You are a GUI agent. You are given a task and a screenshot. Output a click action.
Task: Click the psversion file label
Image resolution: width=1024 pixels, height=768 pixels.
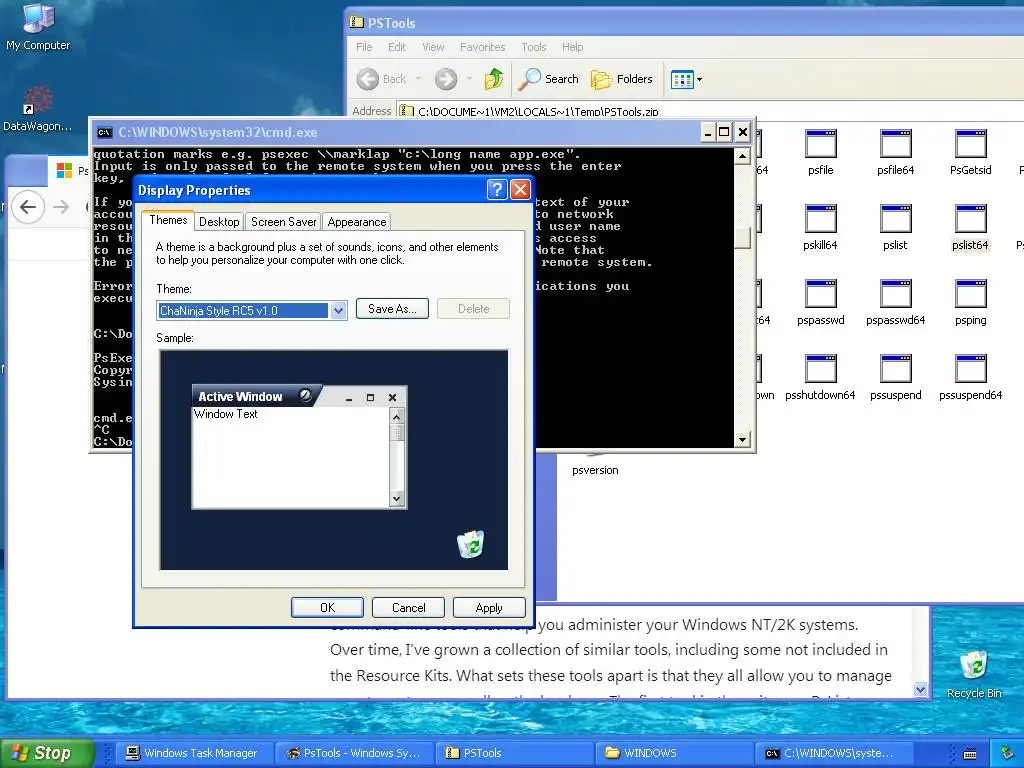595,470
